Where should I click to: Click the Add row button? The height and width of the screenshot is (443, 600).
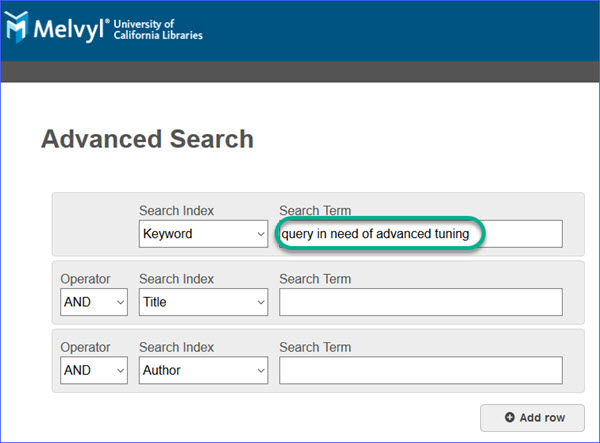click(532, 418)
